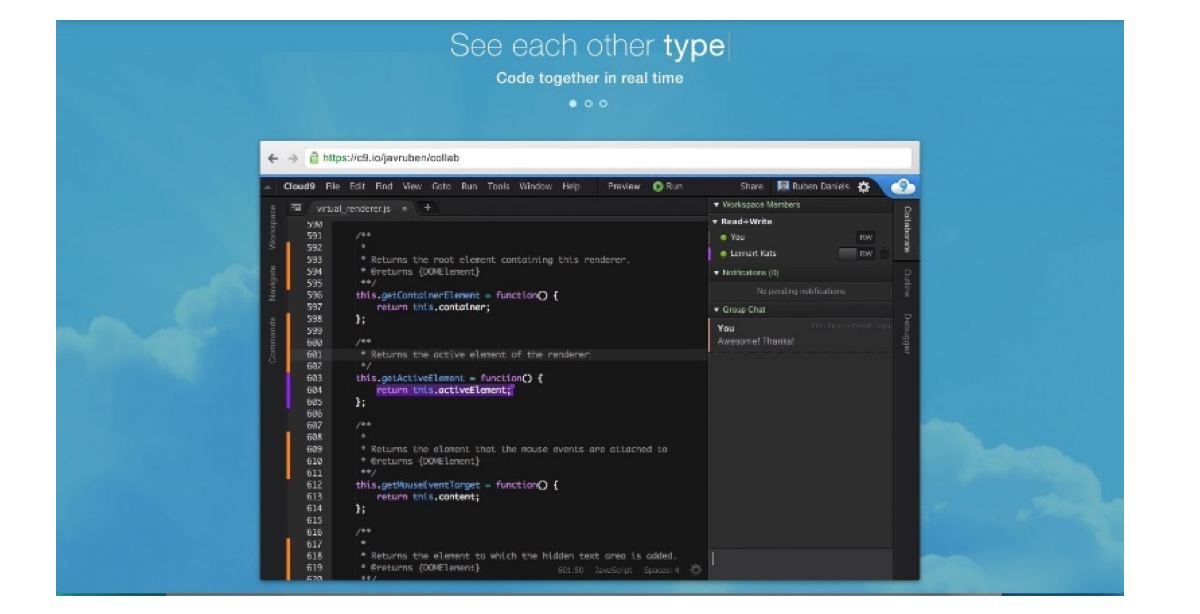
Task: Open the Goto menu
Action: tap(442, 186)
